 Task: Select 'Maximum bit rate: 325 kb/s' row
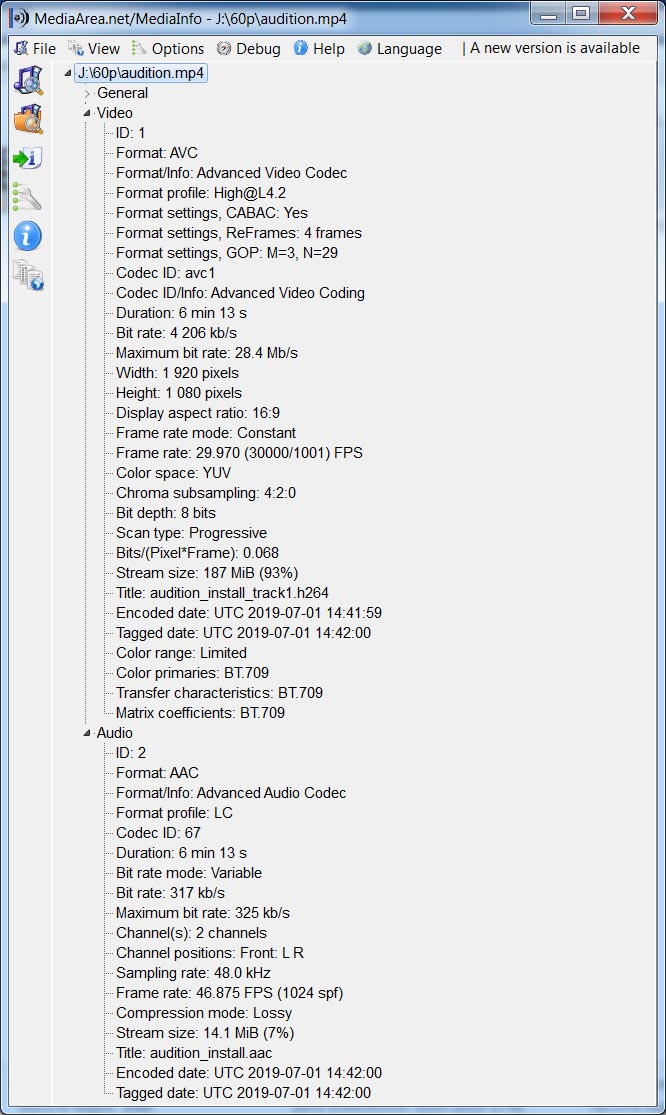(203, 912)
